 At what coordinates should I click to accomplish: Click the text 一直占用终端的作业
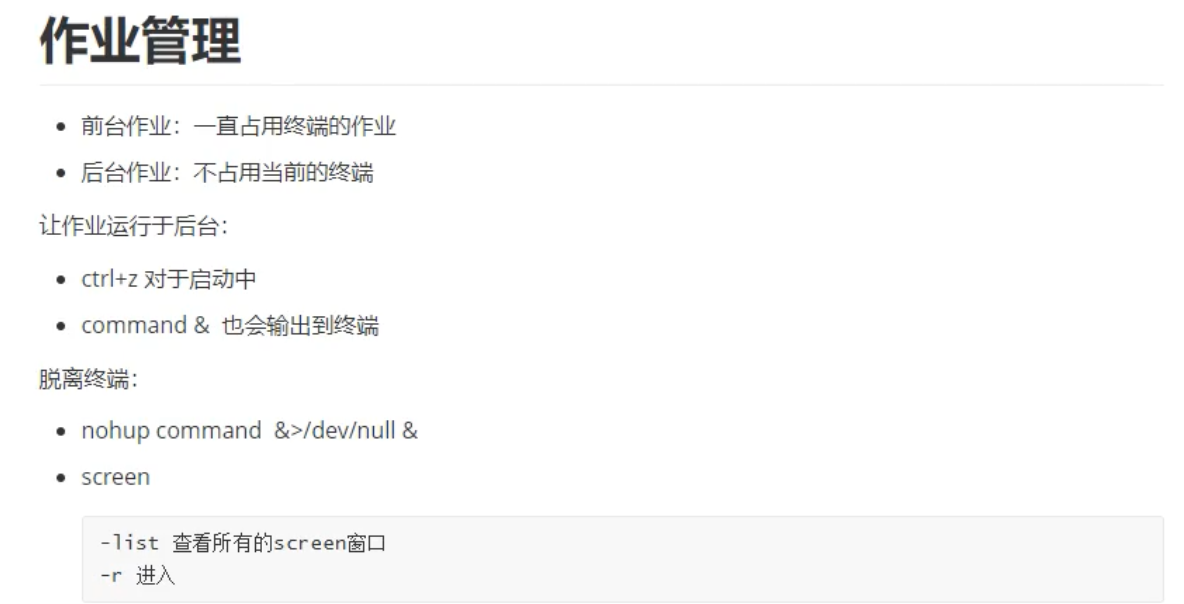point(294,126)
